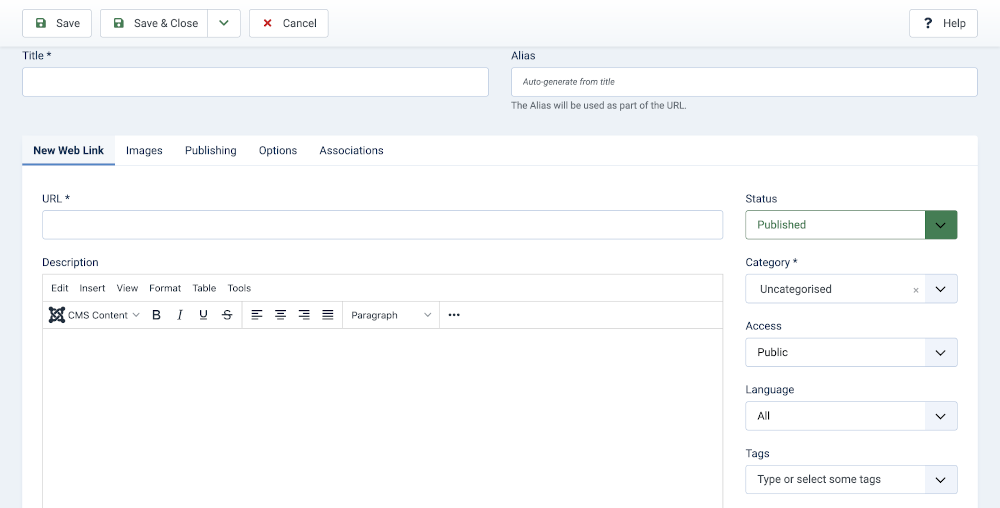Click the Bold formatting icon
This screenshot has width=1000, height=508.
(x=156, y=315)
